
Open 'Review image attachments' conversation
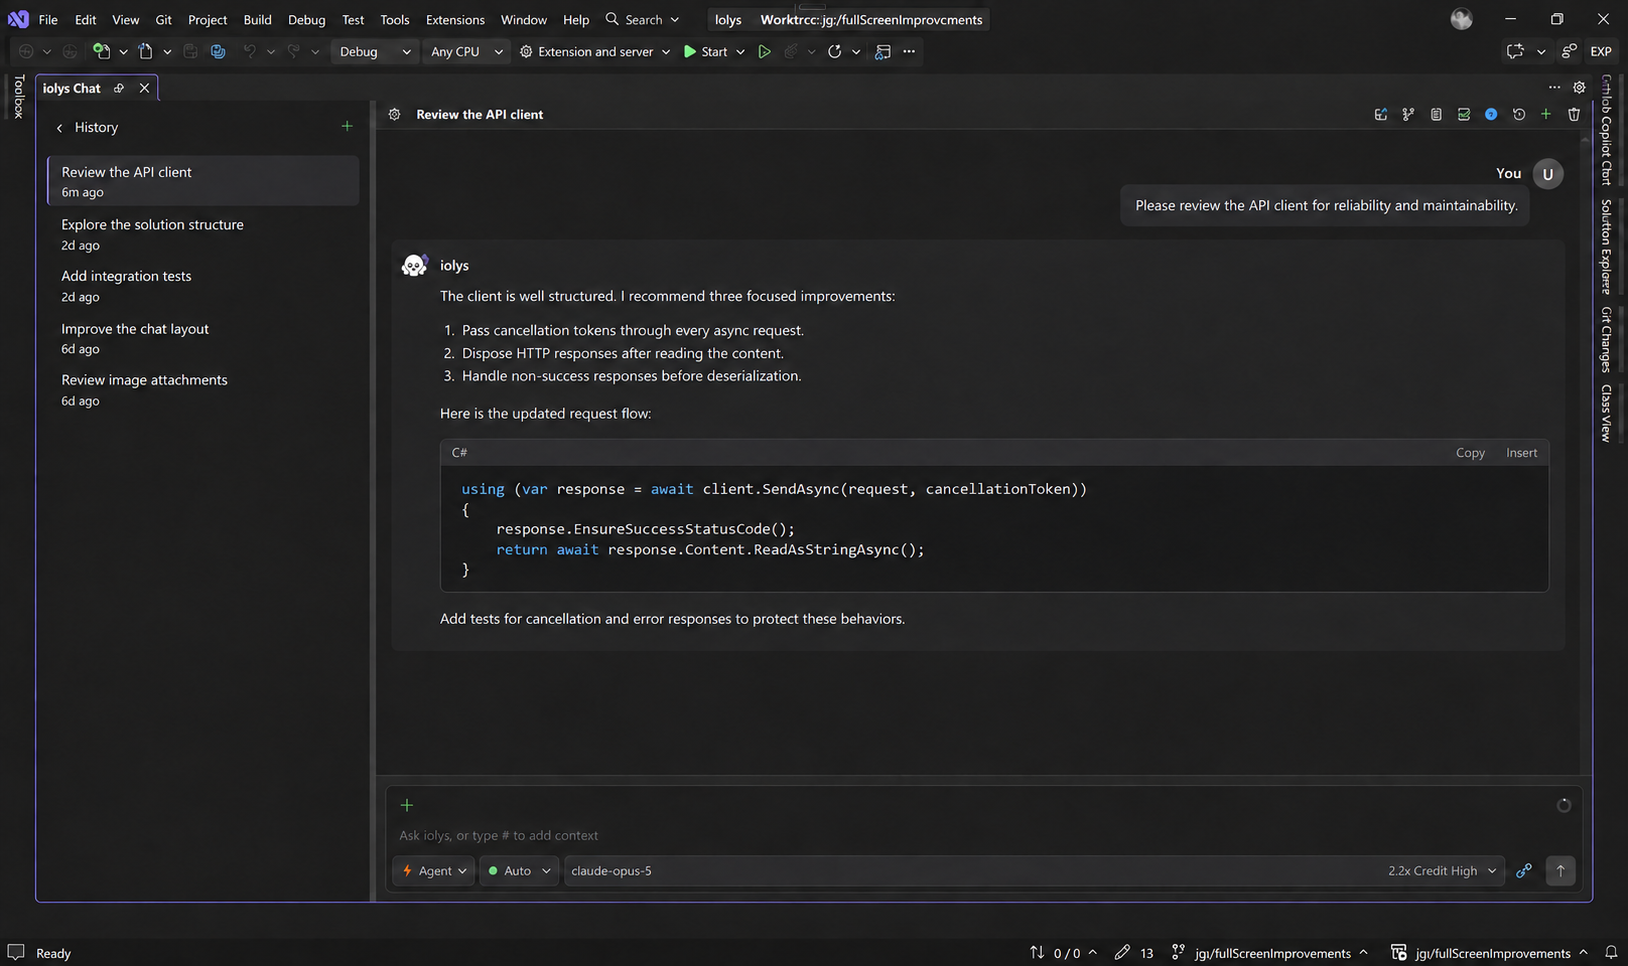pyautogui.click(x=203, y=390)
